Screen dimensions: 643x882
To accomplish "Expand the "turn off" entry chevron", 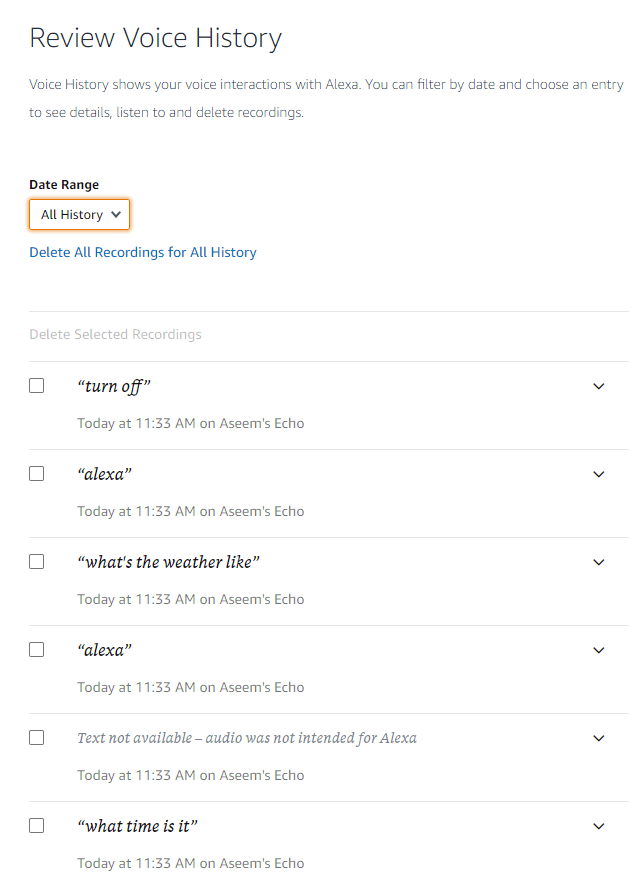I will 599,386.
